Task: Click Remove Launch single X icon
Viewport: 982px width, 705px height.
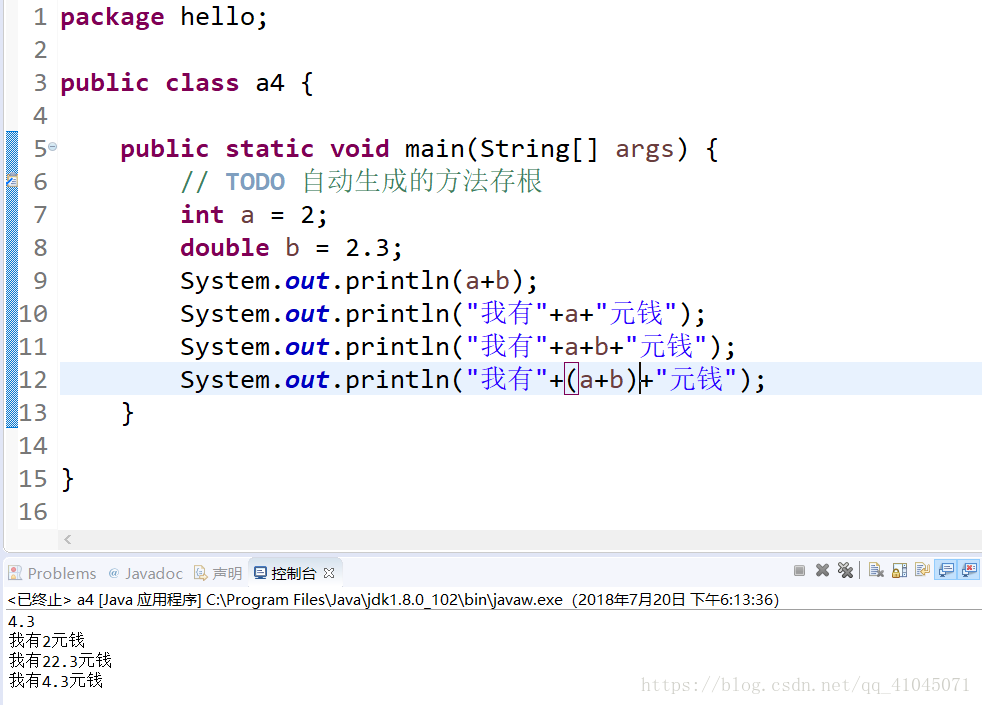Action: click(x=822, y=570)
